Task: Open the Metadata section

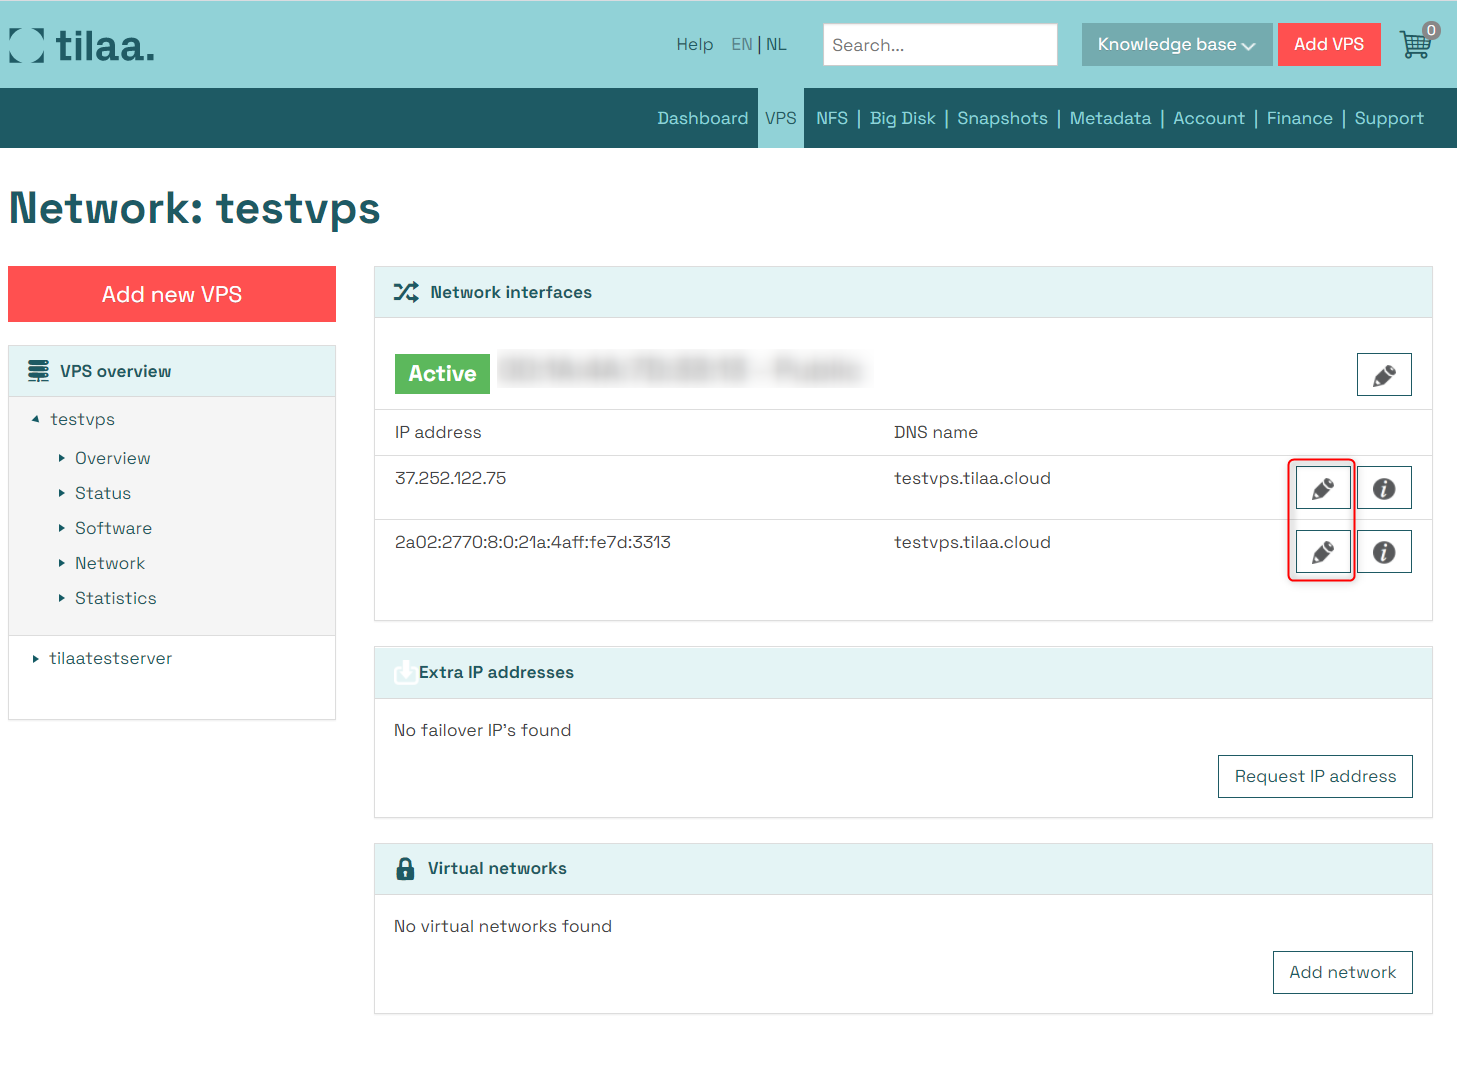Action: tap(1110, 118)
